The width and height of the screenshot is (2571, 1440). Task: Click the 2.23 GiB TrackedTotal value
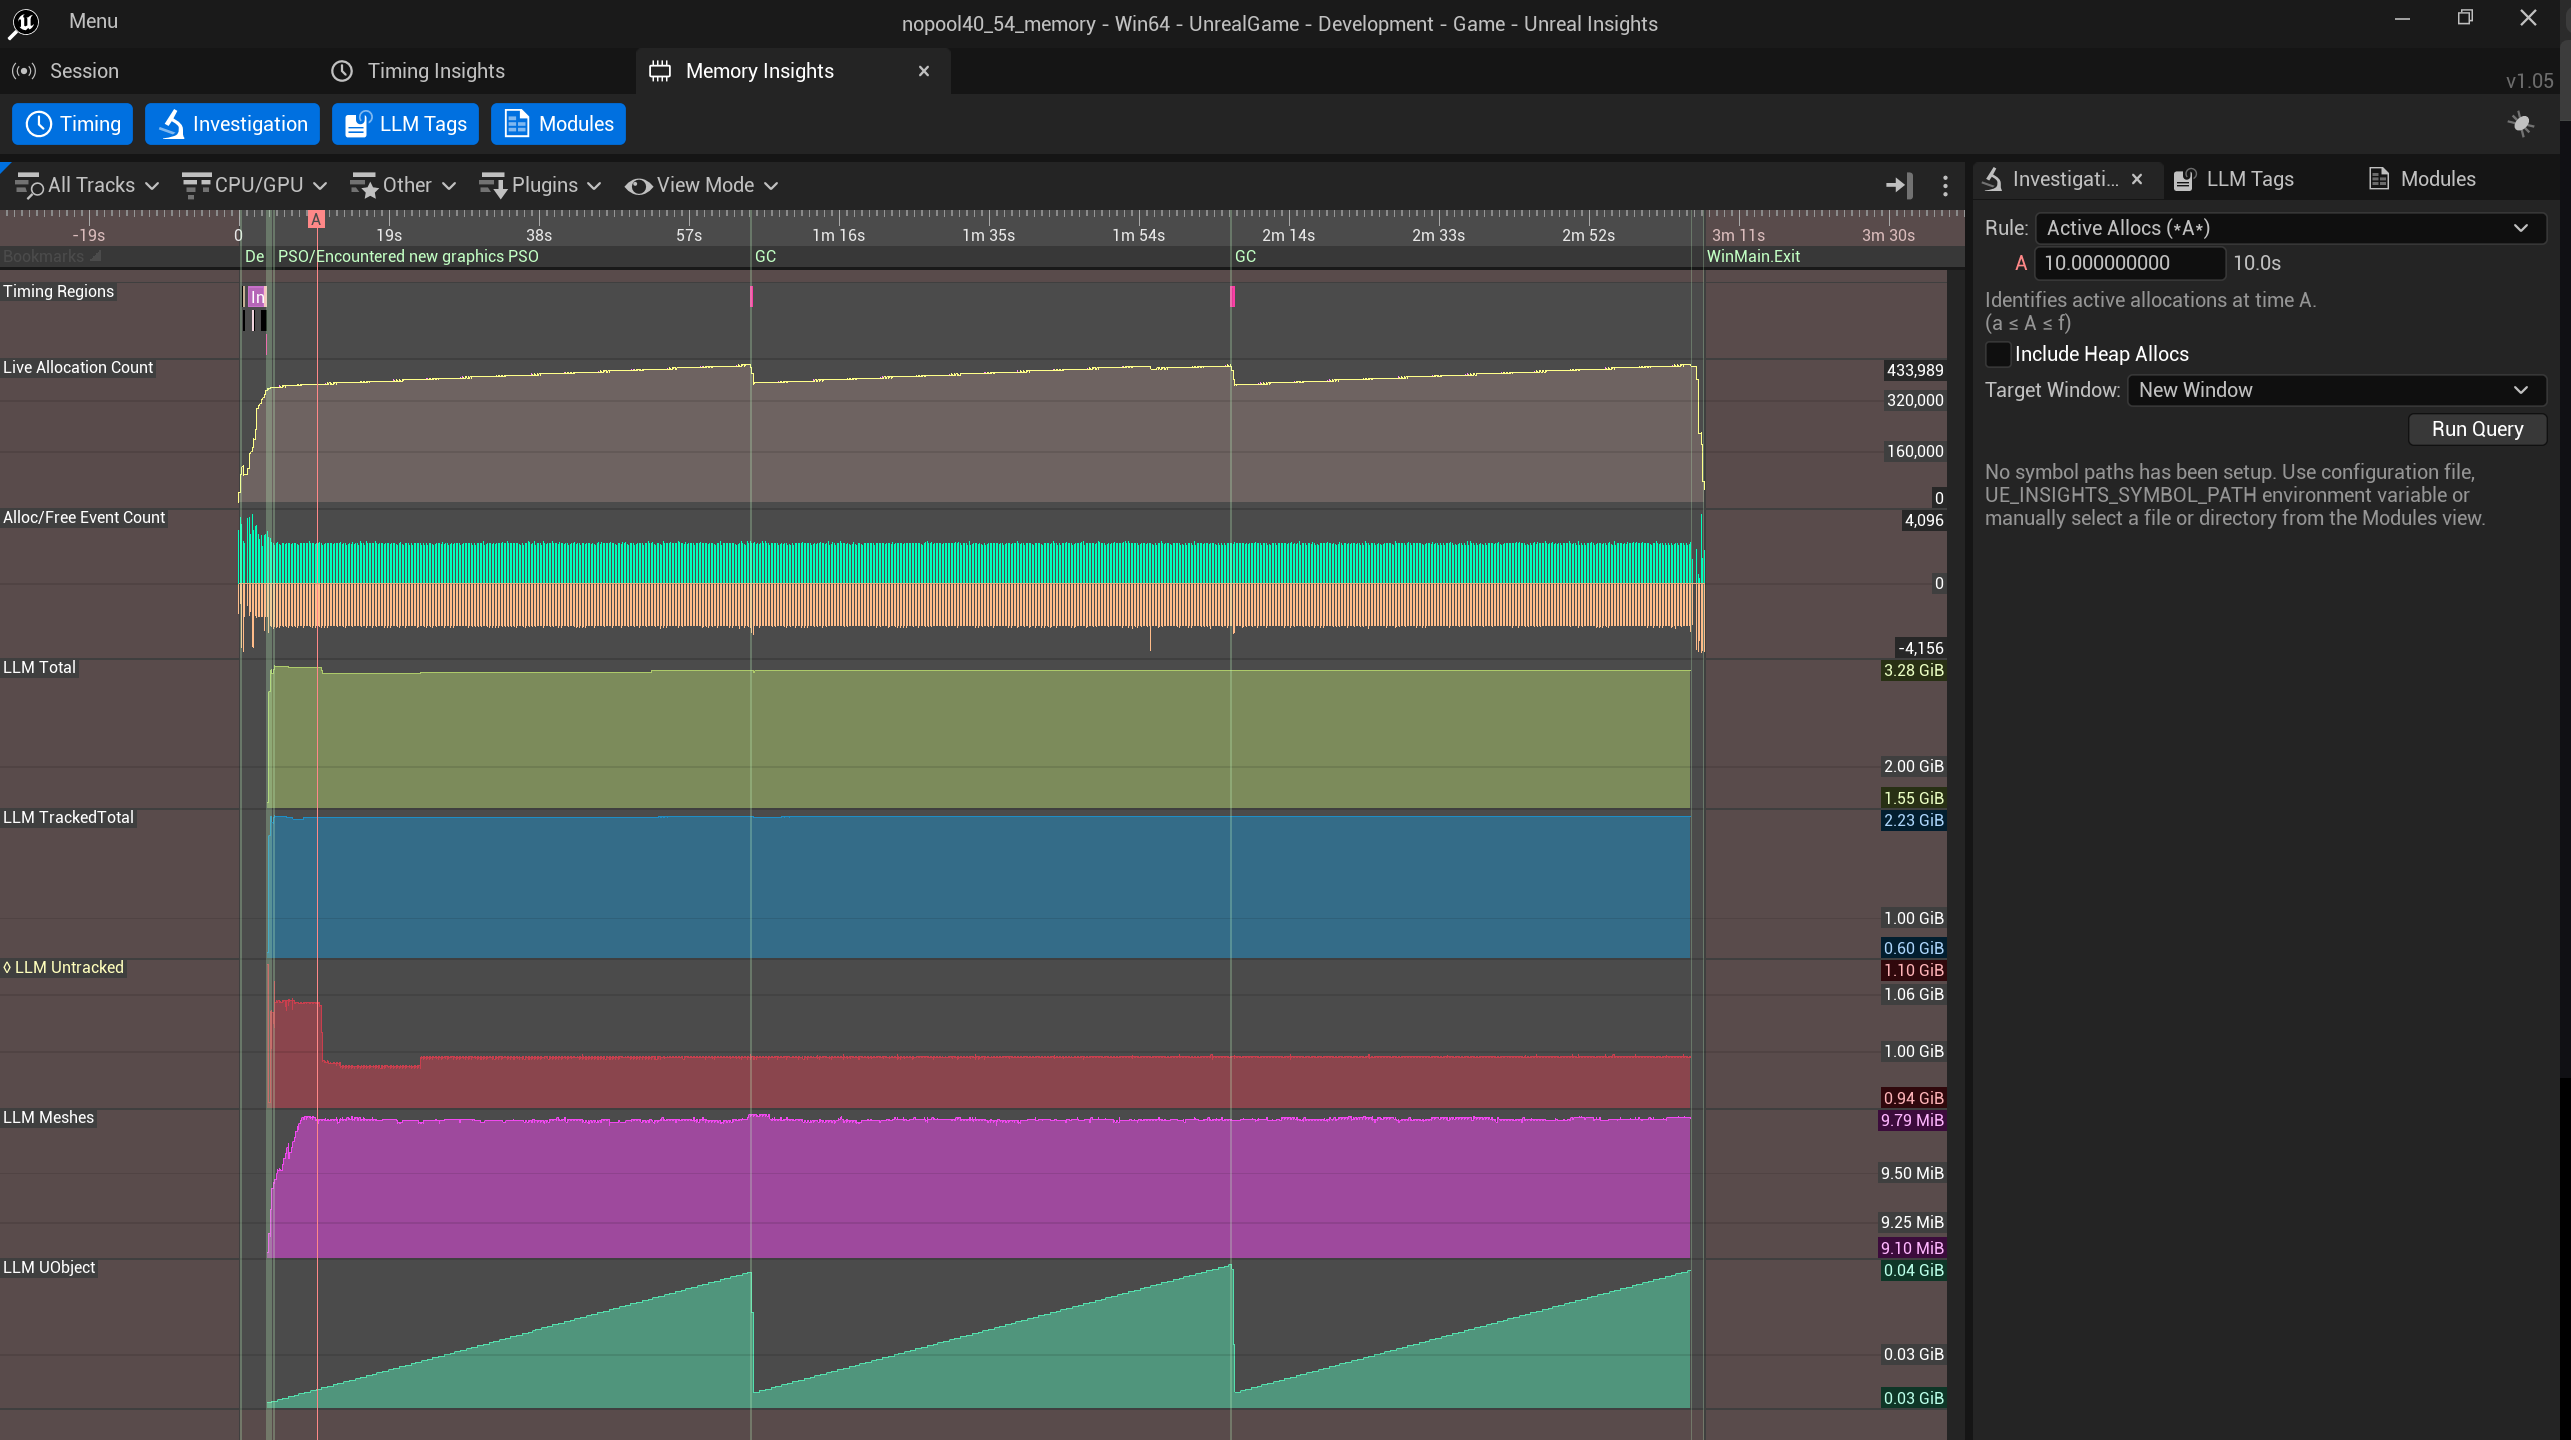[1913, 820]
